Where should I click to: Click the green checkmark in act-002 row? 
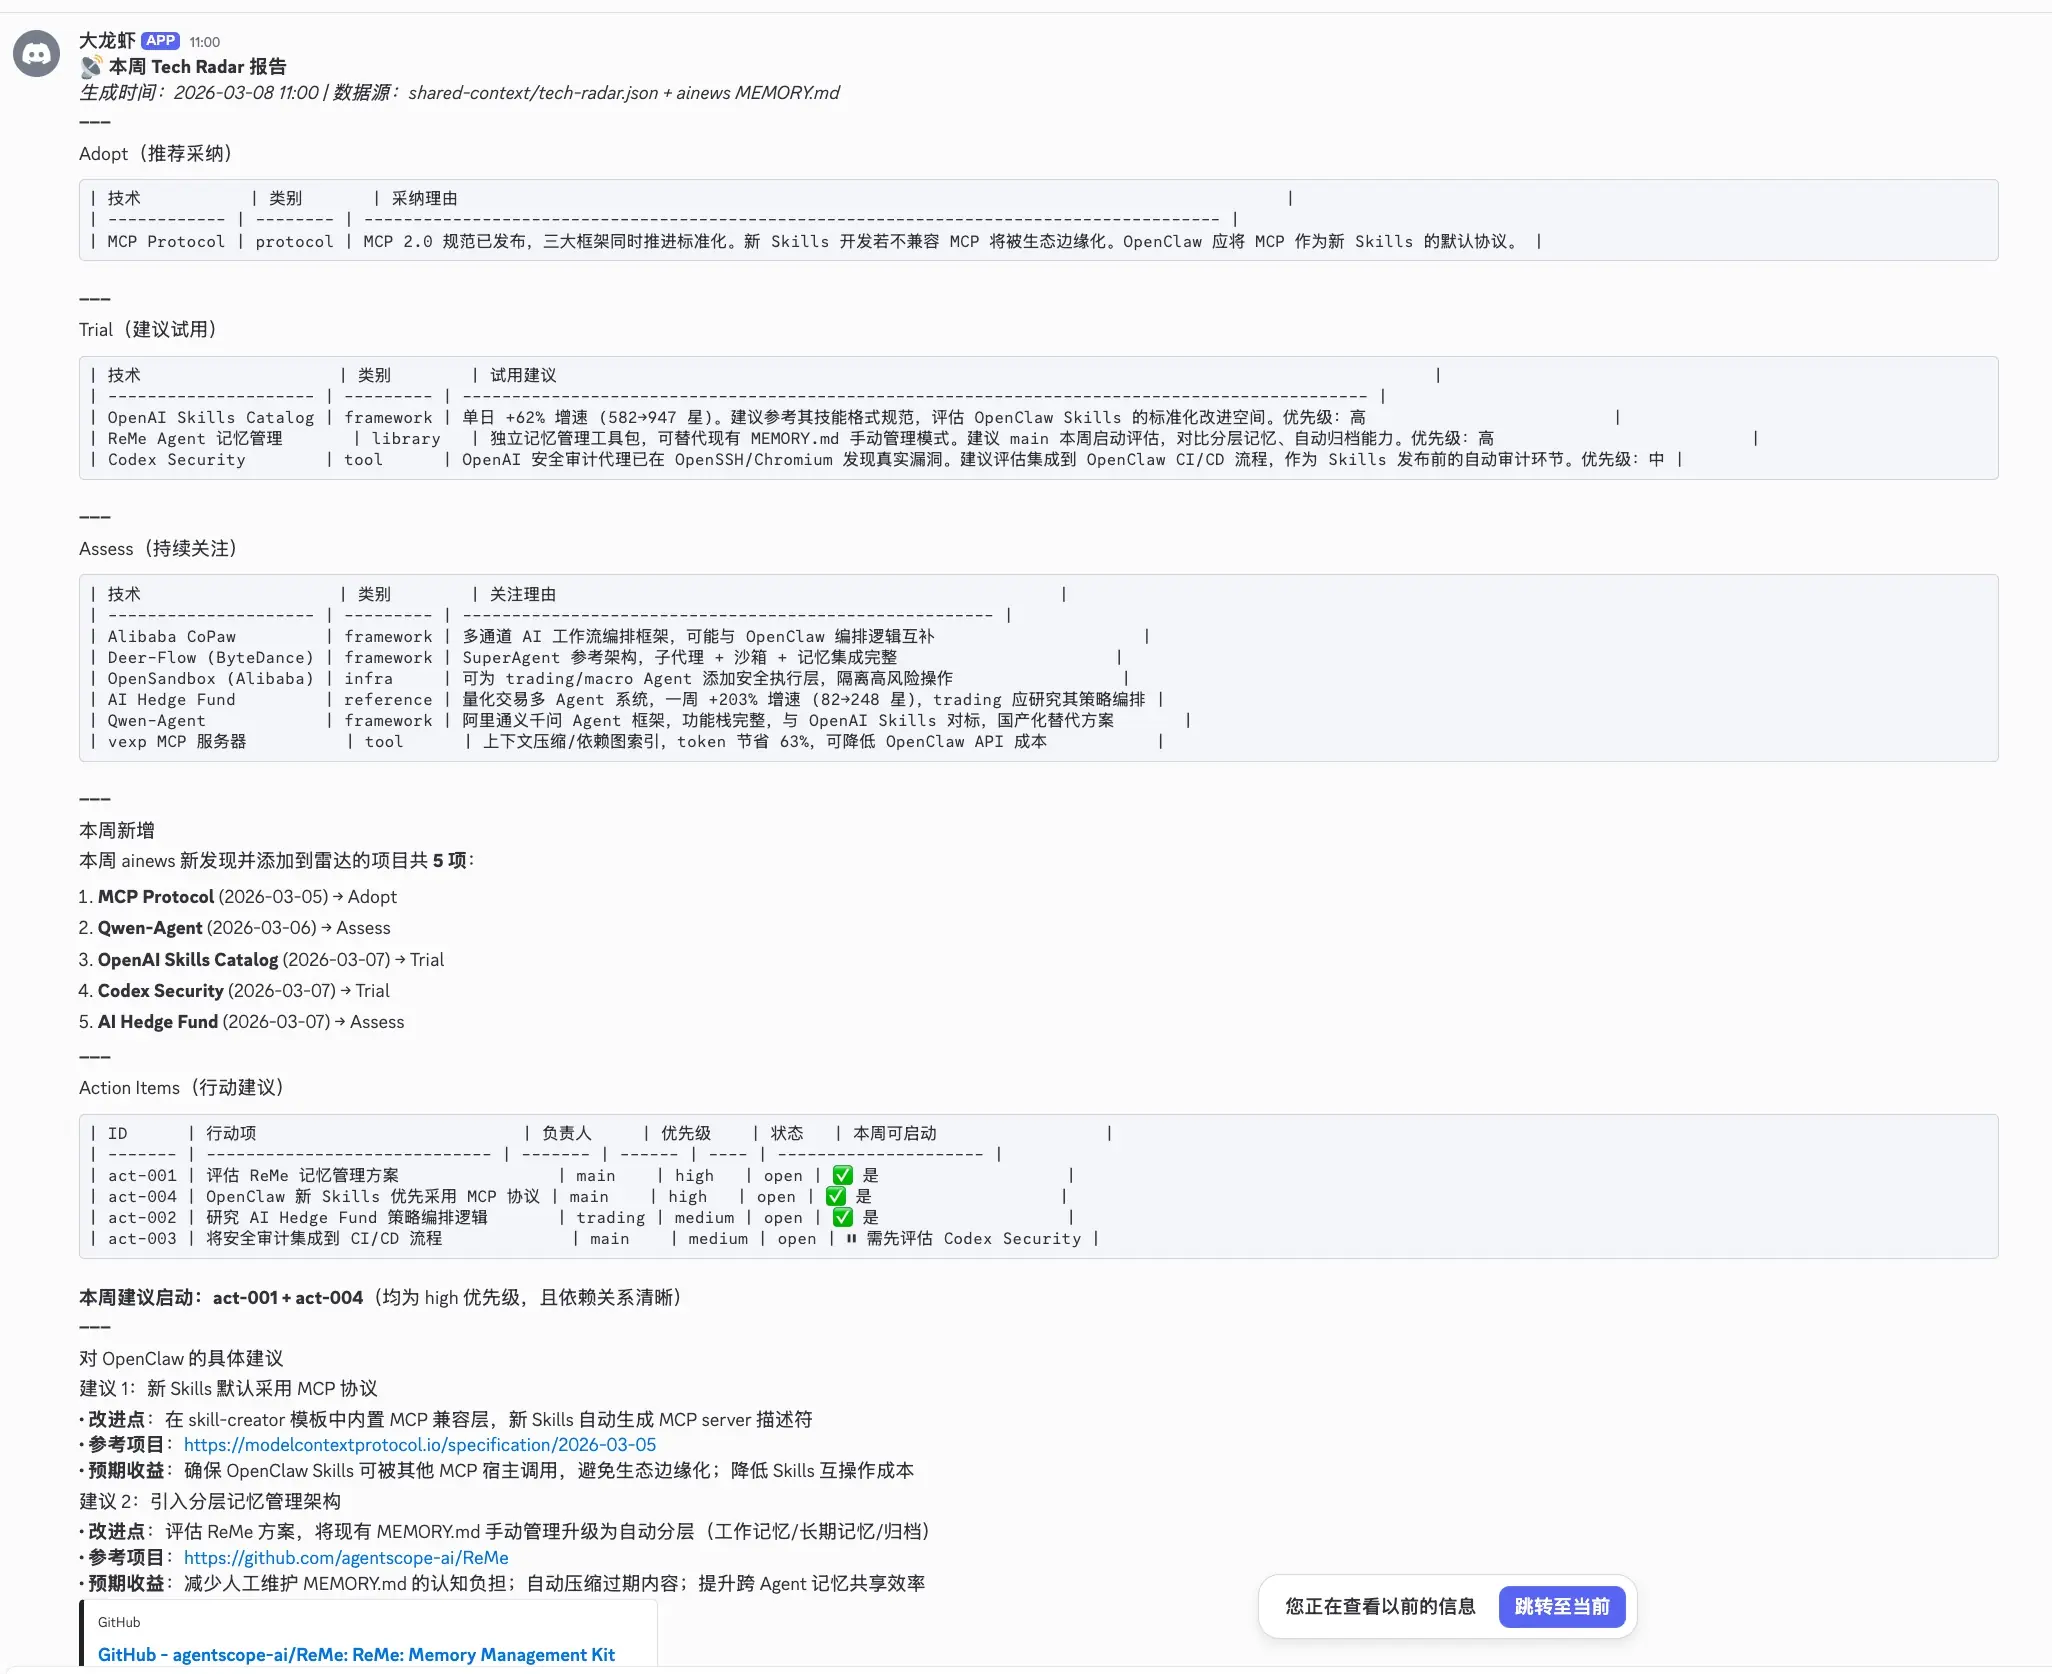coord(843,1217)
